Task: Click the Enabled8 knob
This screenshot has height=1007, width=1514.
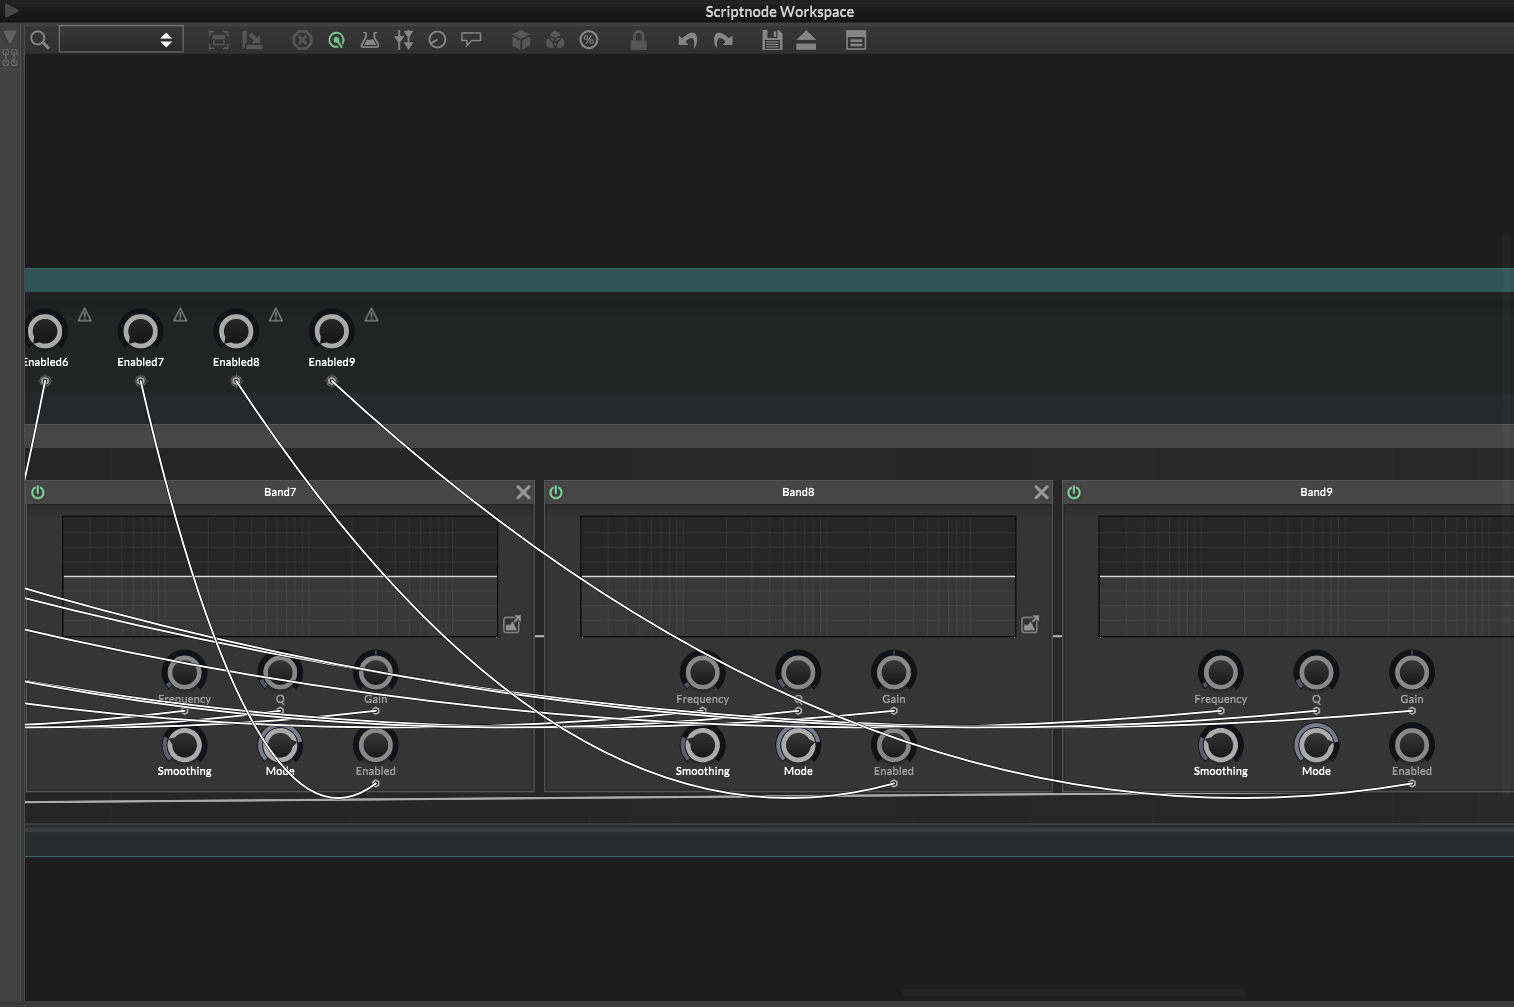Action: [236, 331]
